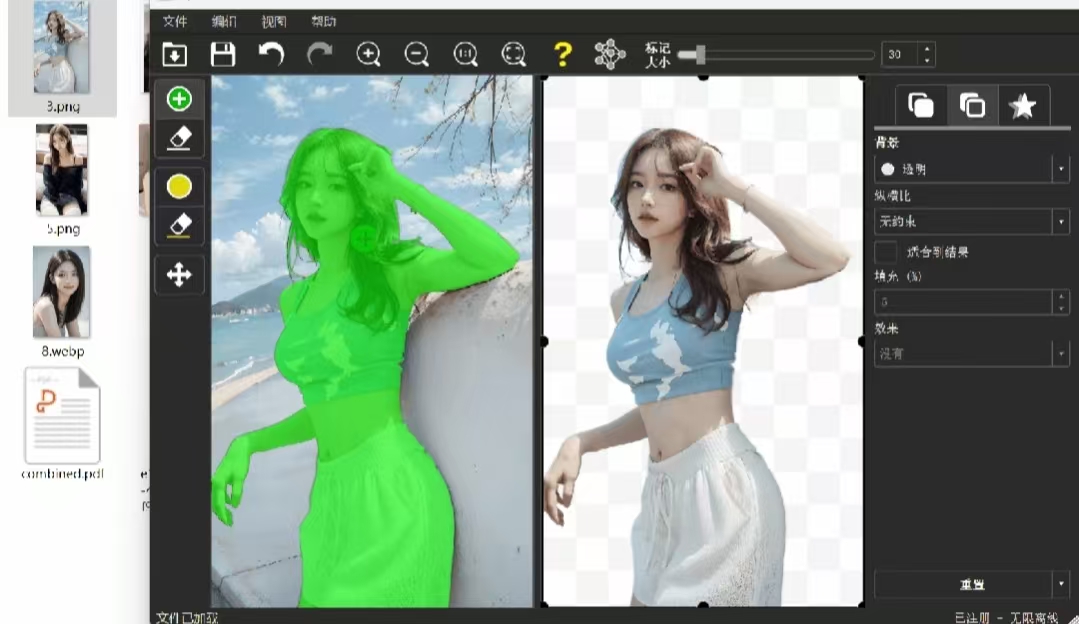The width and height of the screenshot is (1079, 624).
Task: Click the neural network auto-cutout icon
Action: 610,54
